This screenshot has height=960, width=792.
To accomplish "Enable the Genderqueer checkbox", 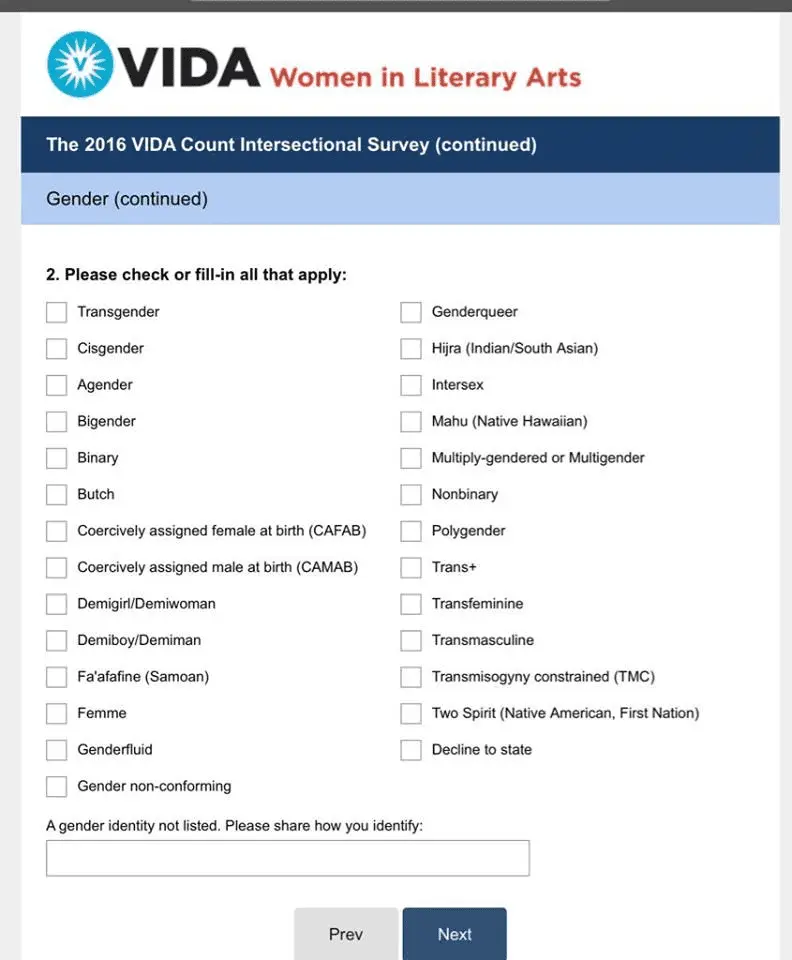I will pyautogui.click(x=411, y=312).
